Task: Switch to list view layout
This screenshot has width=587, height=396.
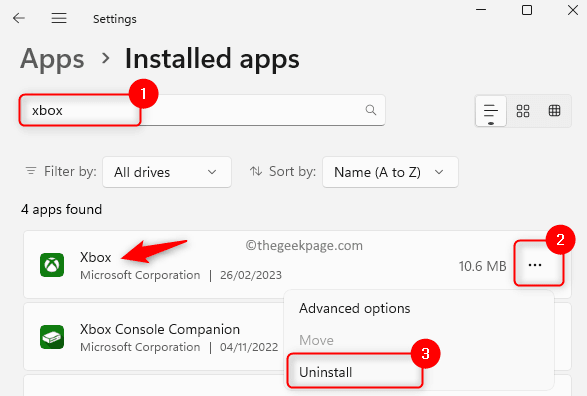Action: point(491,111)
